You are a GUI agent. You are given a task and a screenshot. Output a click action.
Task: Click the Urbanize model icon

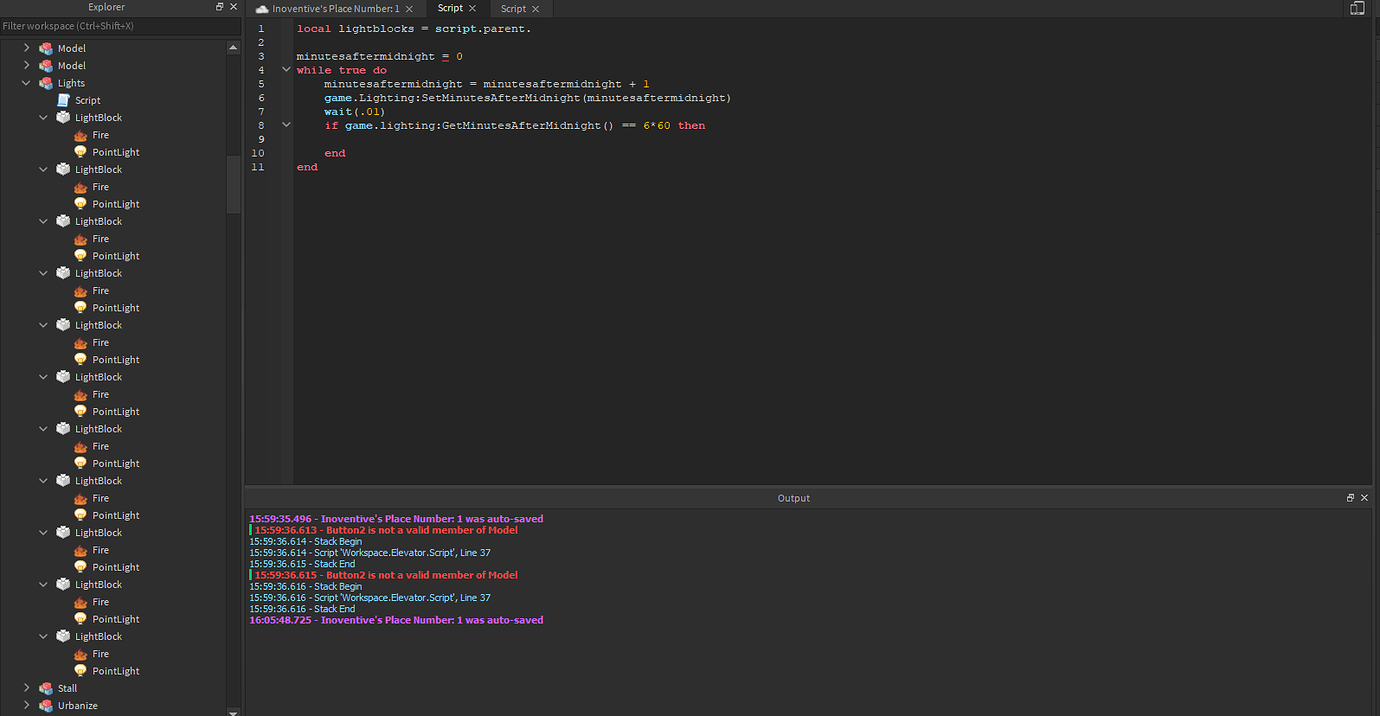click(x=45, y=705)
